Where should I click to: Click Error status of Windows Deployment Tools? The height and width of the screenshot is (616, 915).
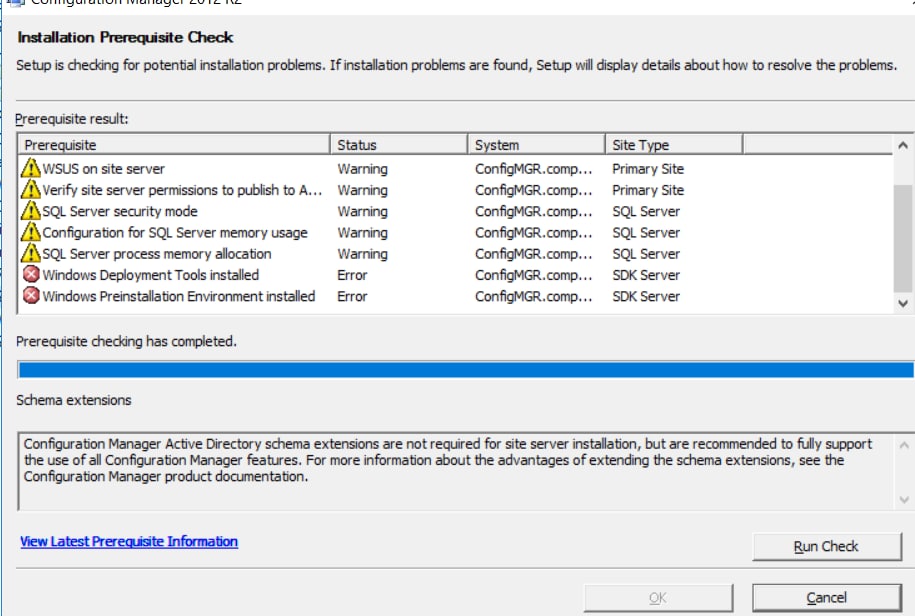352,275
